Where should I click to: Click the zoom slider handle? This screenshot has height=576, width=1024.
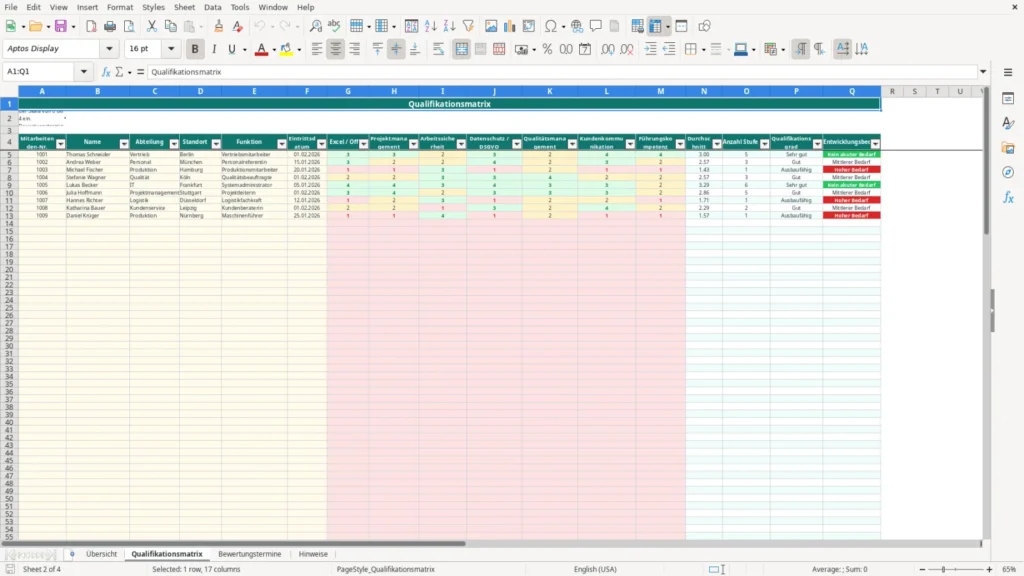click(x=943, y=569)
